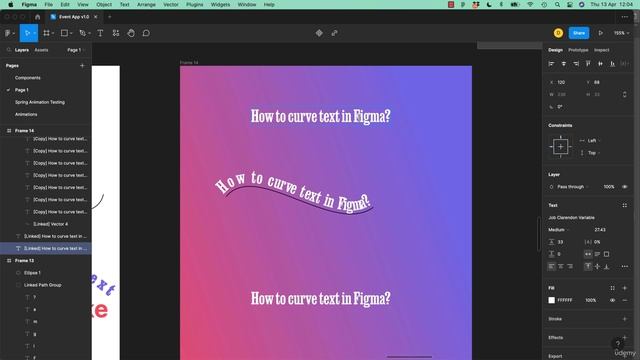Toggle FFFFFF fill visibility eye
Screen dimensions: 640x360
click(x=612, y=300)
